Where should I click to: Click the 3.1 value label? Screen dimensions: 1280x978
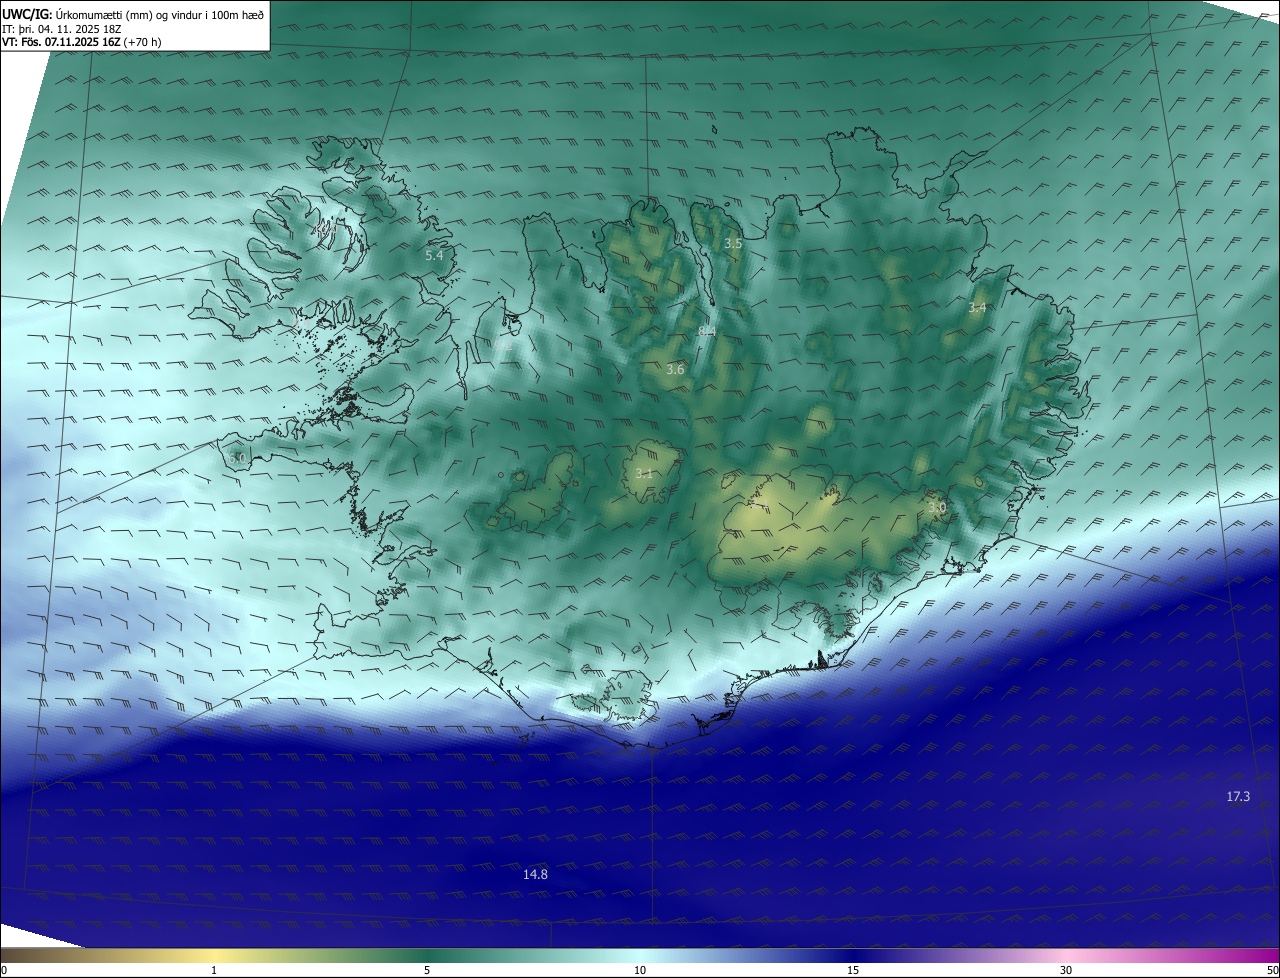(x=644, y=473)
